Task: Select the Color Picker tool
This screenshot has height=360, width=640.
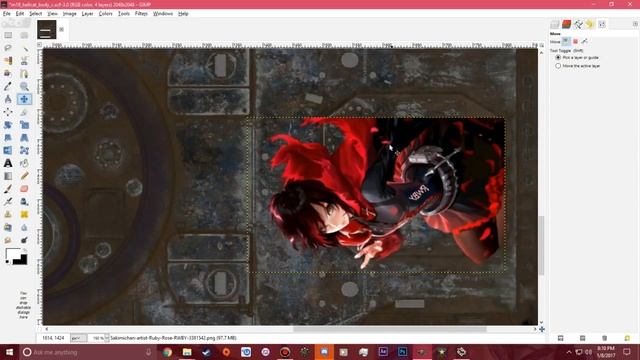Action: point(8,86)
